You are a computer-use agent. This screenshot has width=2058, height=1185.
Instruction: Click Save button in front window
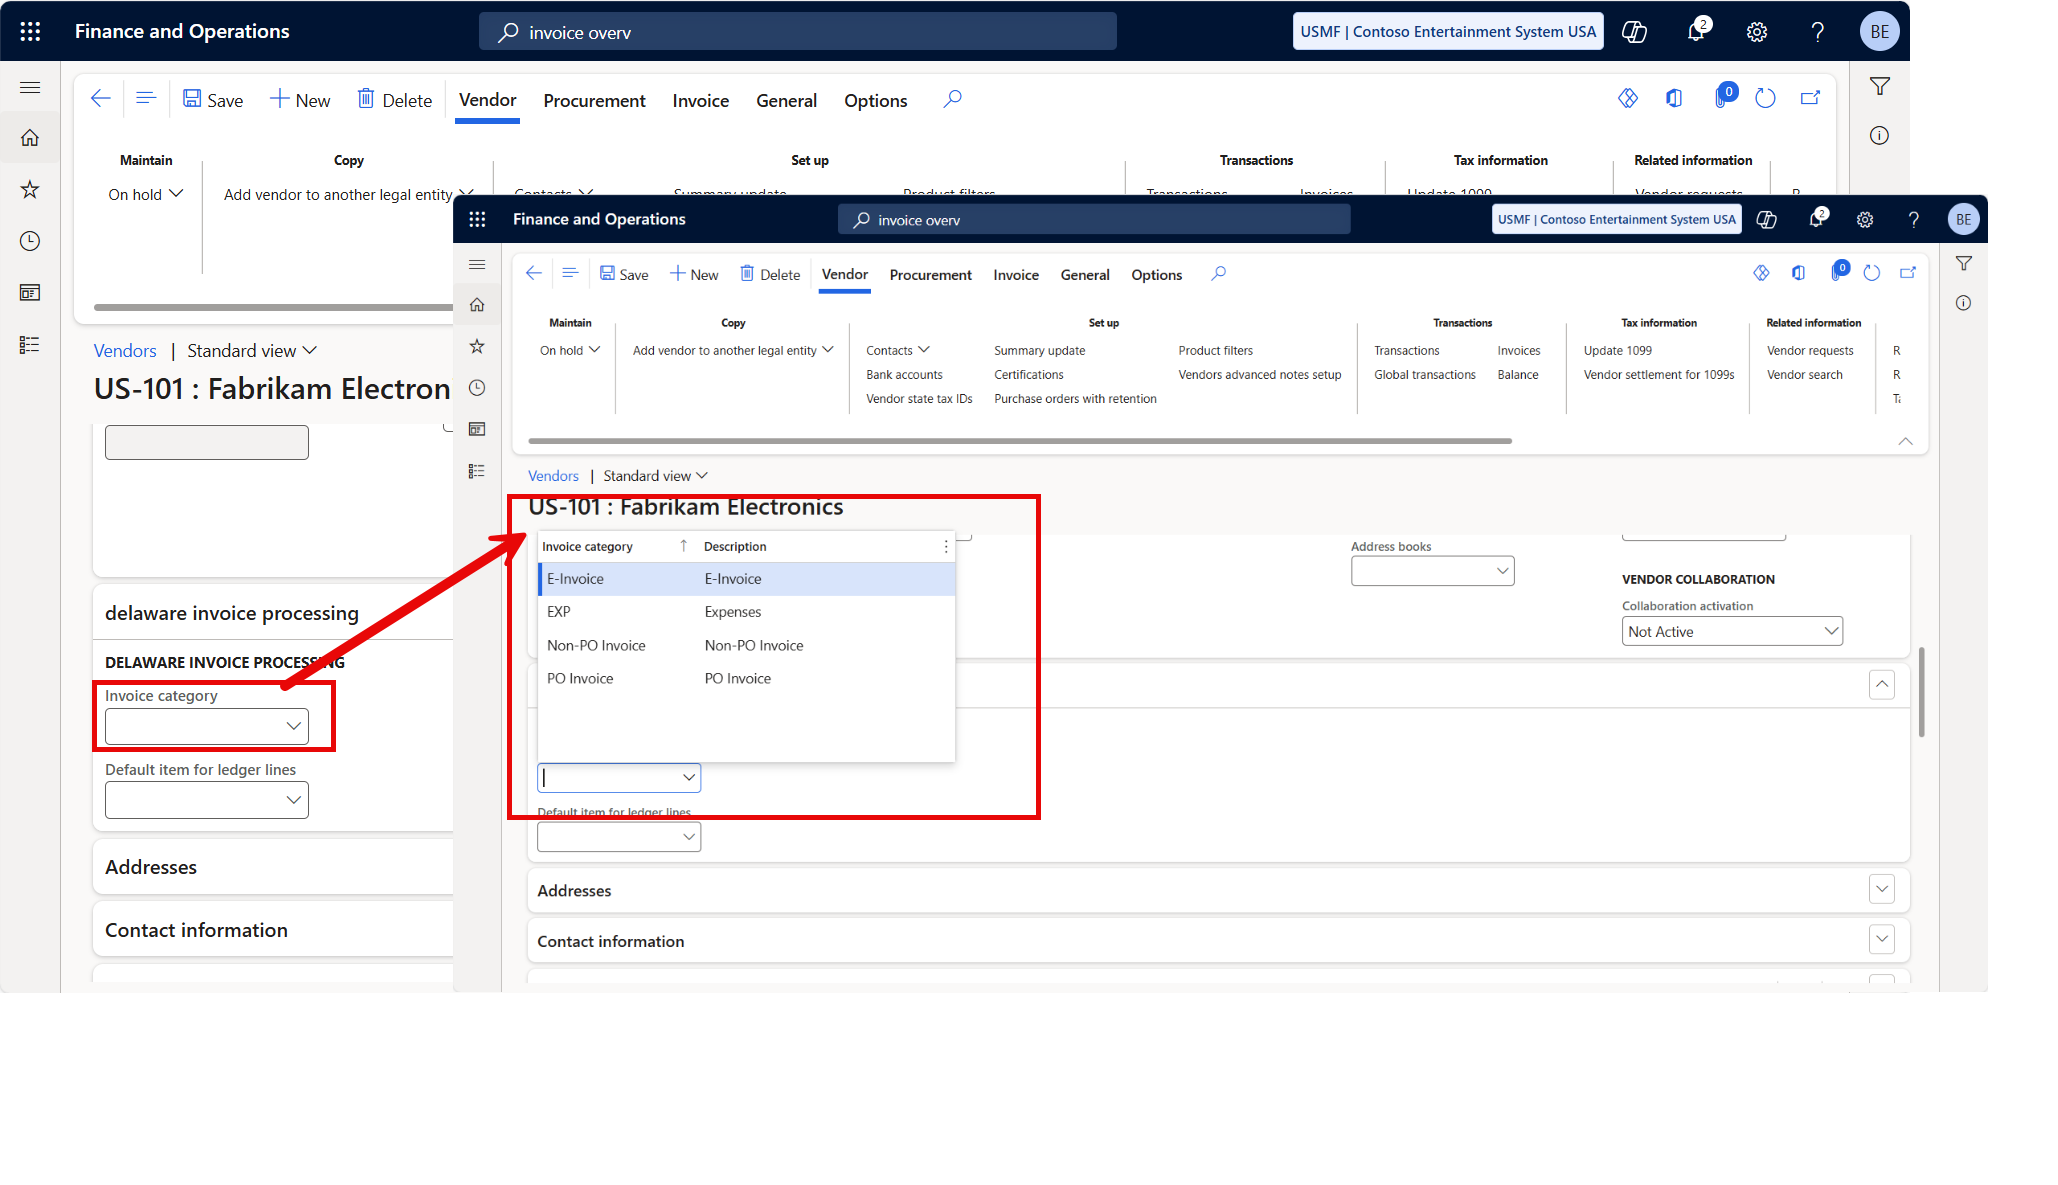pos(624,274)
